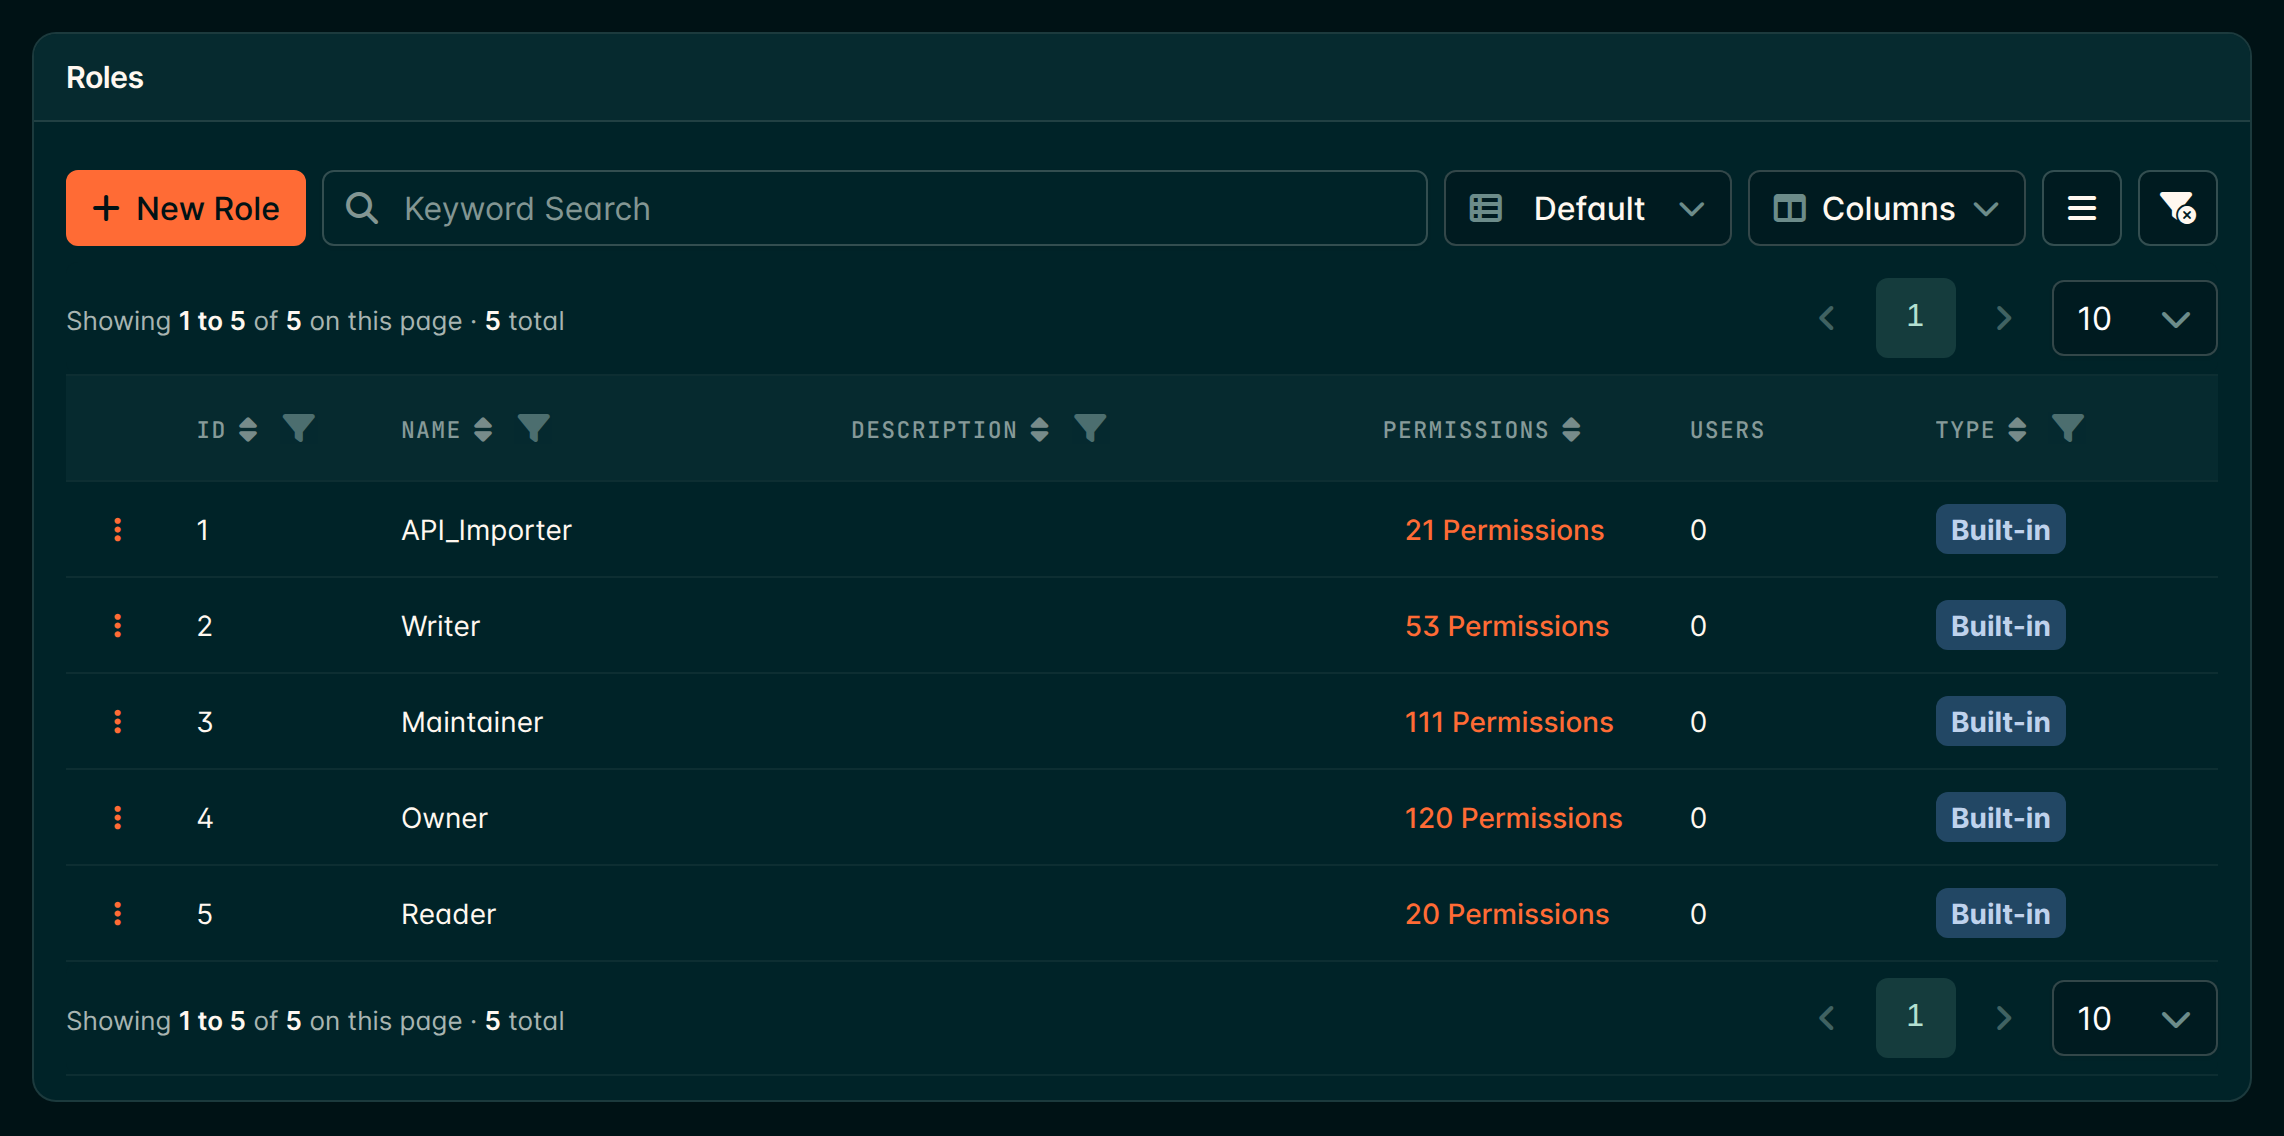Open the top page size dropdown

pos(2134,318)
